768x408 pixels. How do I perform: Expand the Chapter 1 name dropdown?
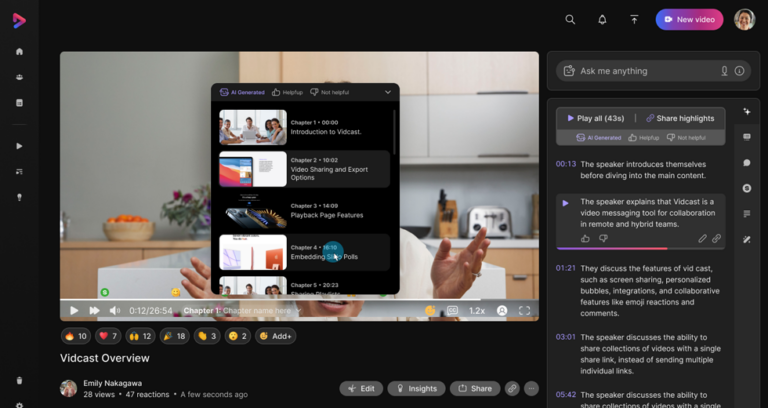pos(298,311)
